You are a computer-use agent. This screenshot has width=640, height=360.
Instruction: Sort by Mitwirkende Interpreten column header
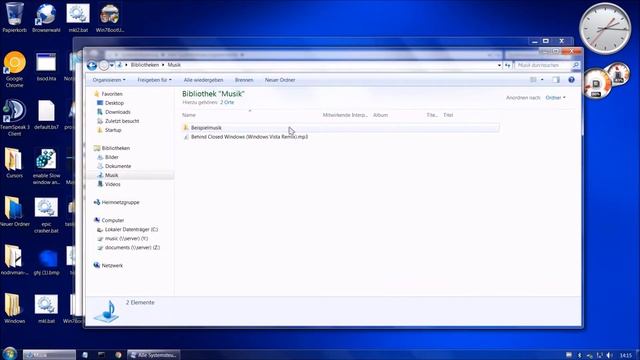pyautogui.click(x=345, y=115)
